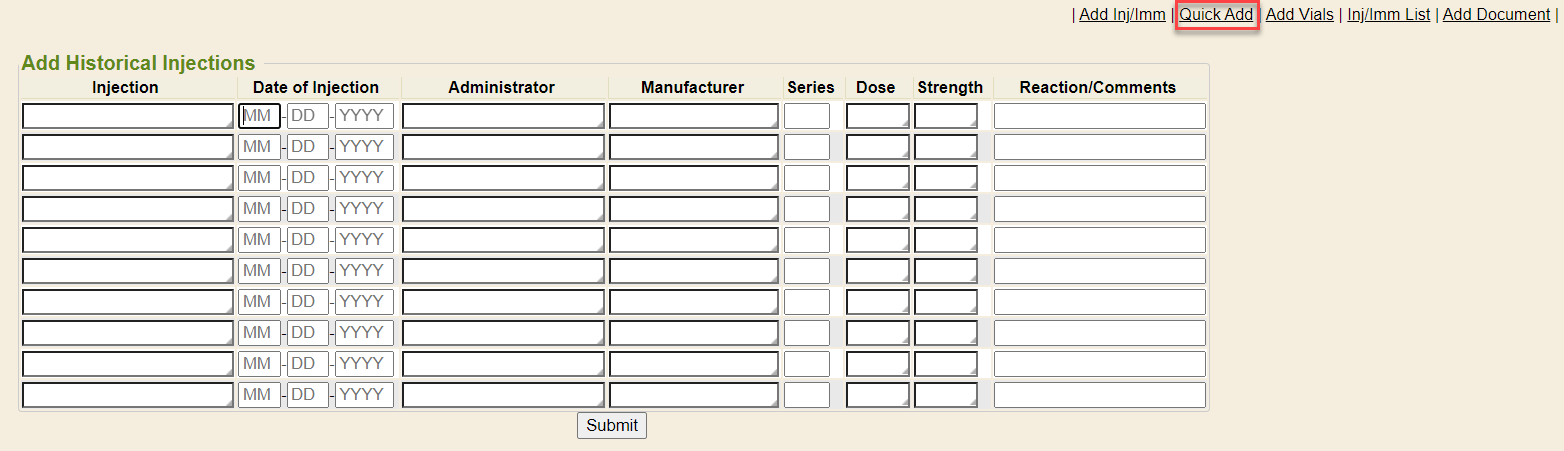Click last row YYYY year field
The height and width of the screenshot is (451, 1564).
pyautogui.click(x=364, y=395)
